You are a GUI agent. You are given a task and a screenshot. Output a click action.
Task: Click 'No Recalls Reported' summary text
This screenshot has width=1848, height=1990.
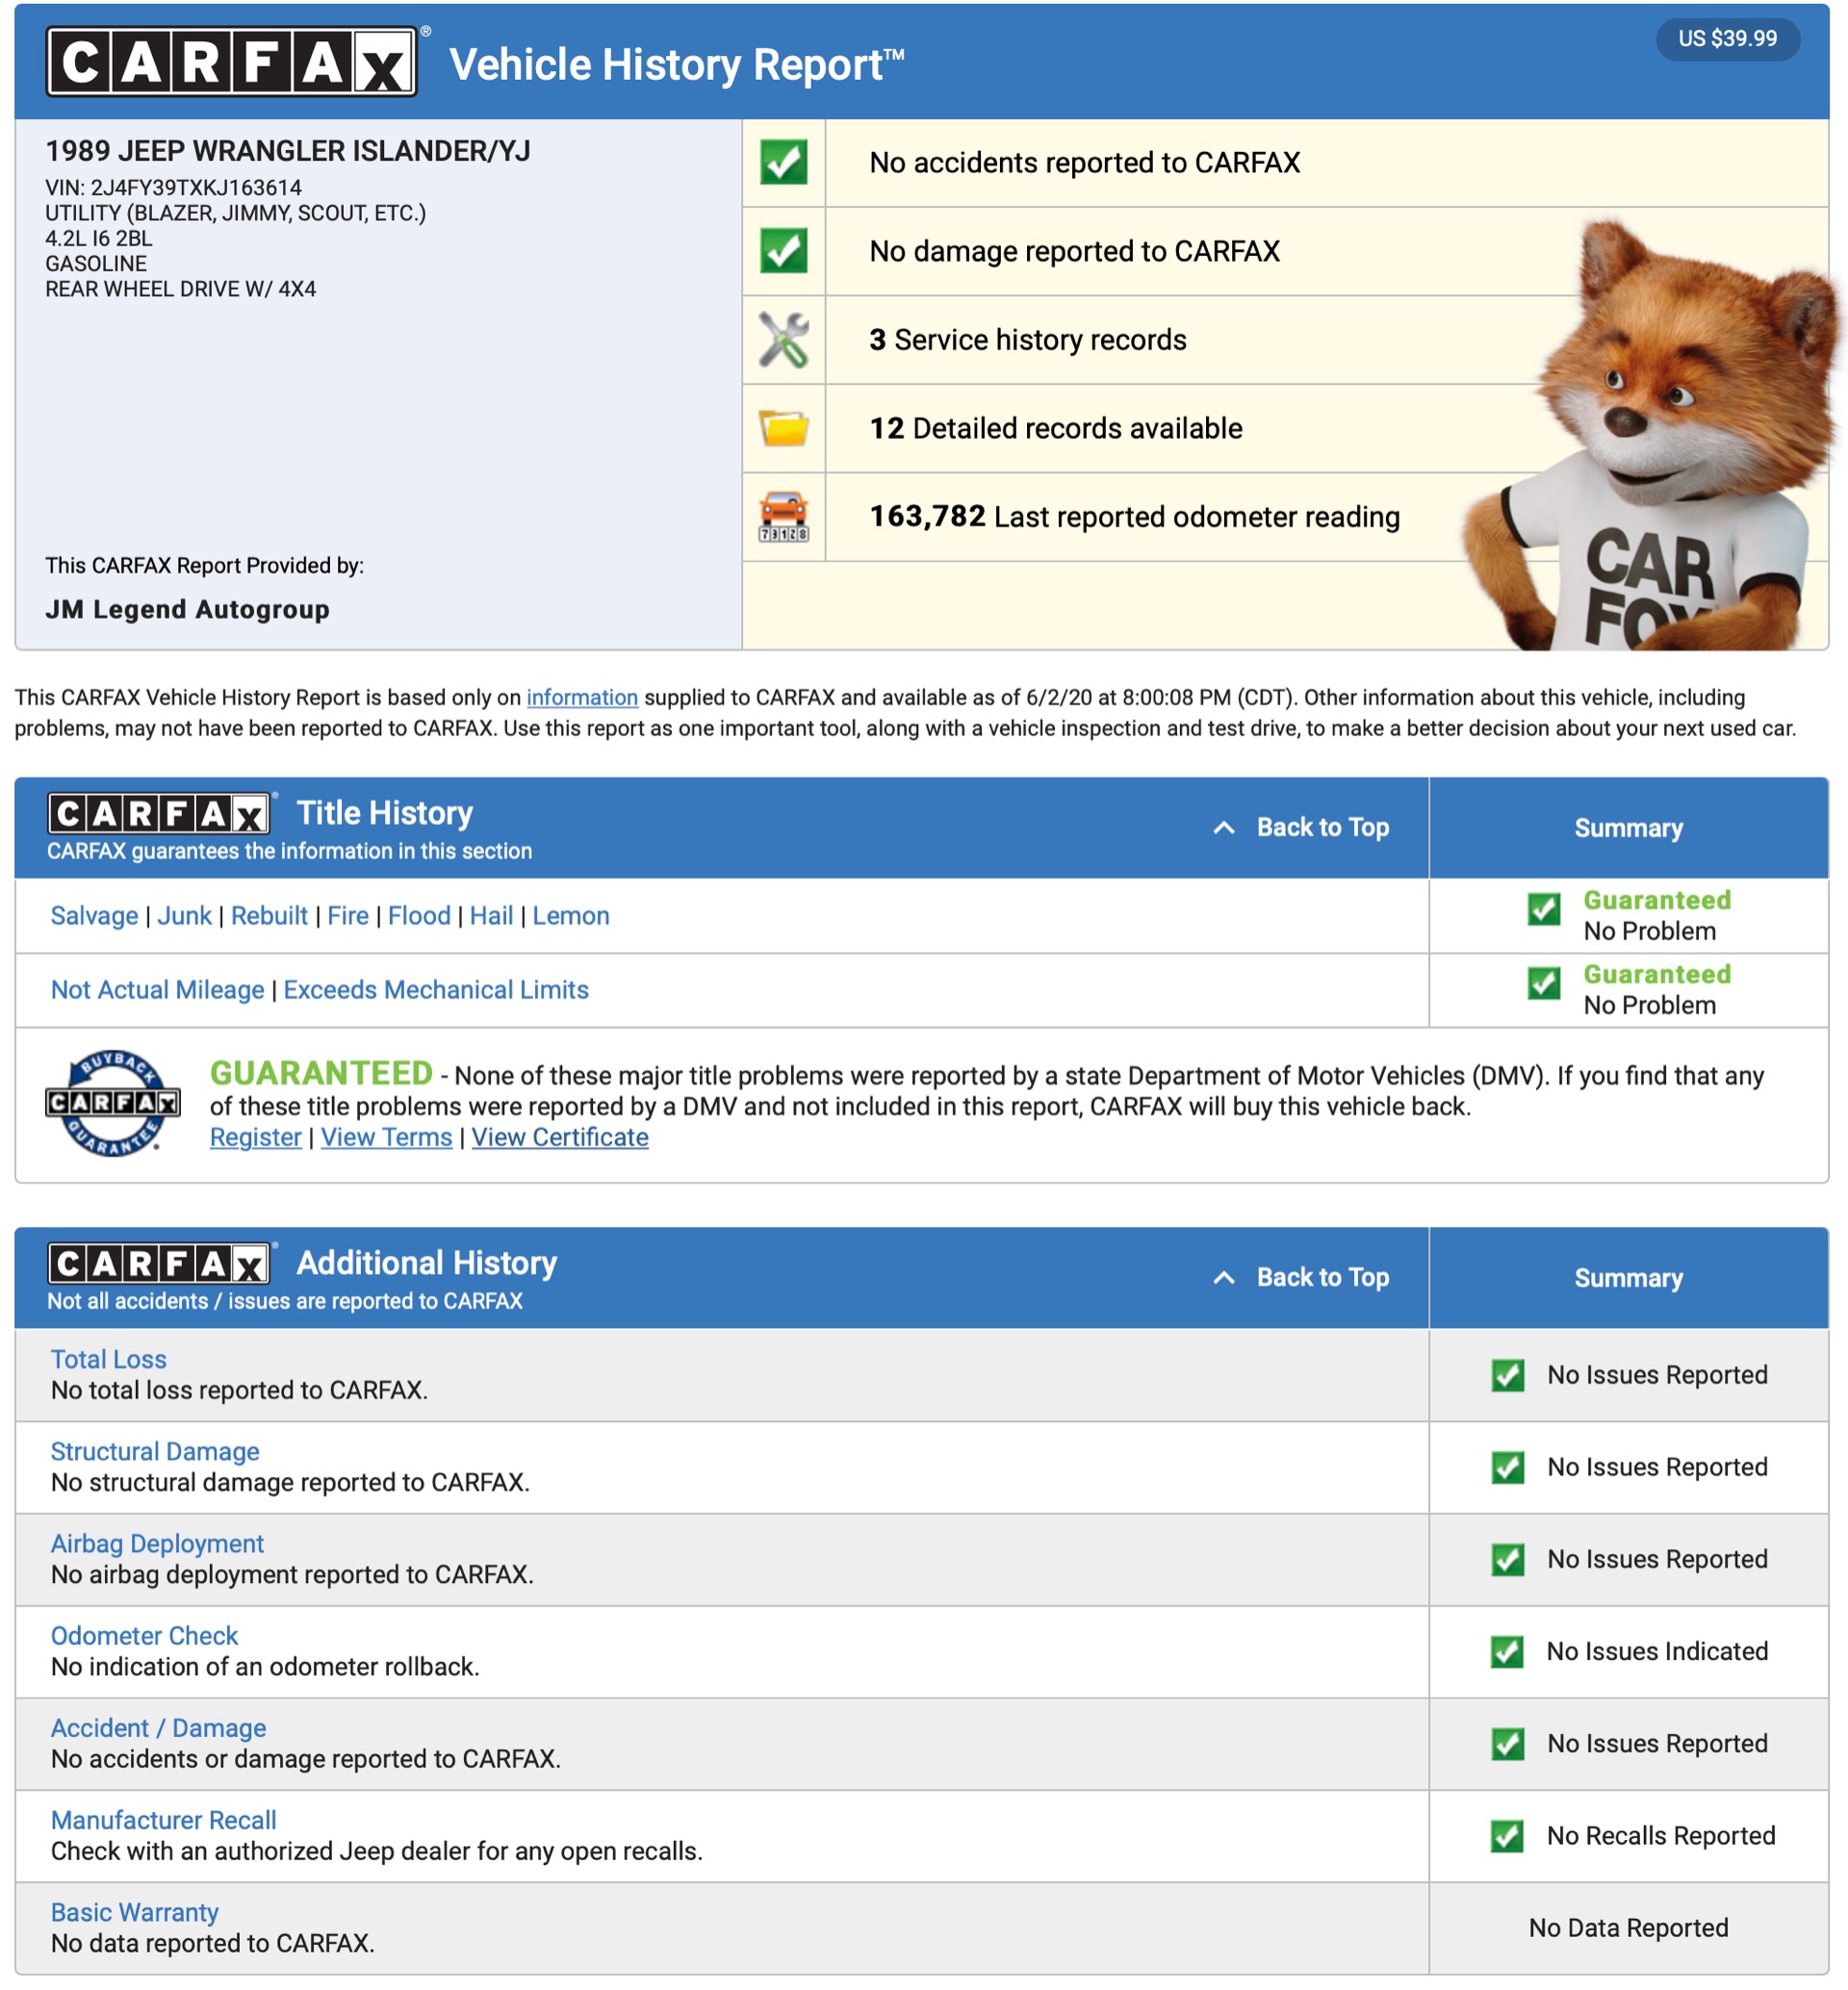[x=1660, y=1836]
